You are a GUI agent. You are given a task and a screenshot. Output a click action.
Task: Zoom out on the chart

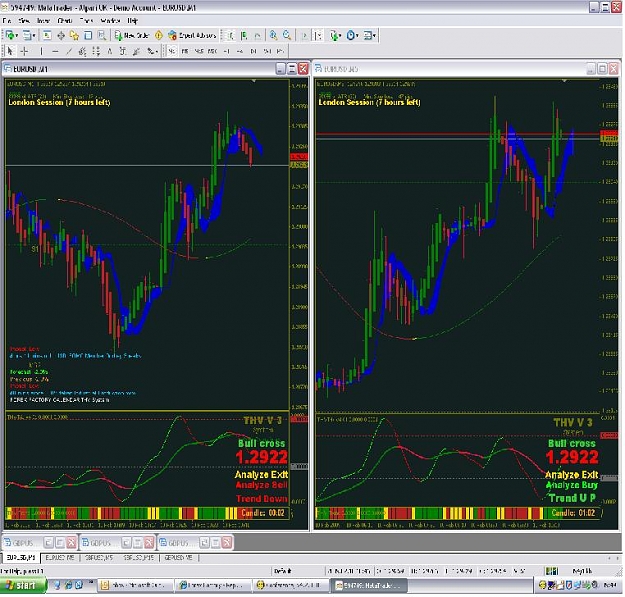coord(287,35)
